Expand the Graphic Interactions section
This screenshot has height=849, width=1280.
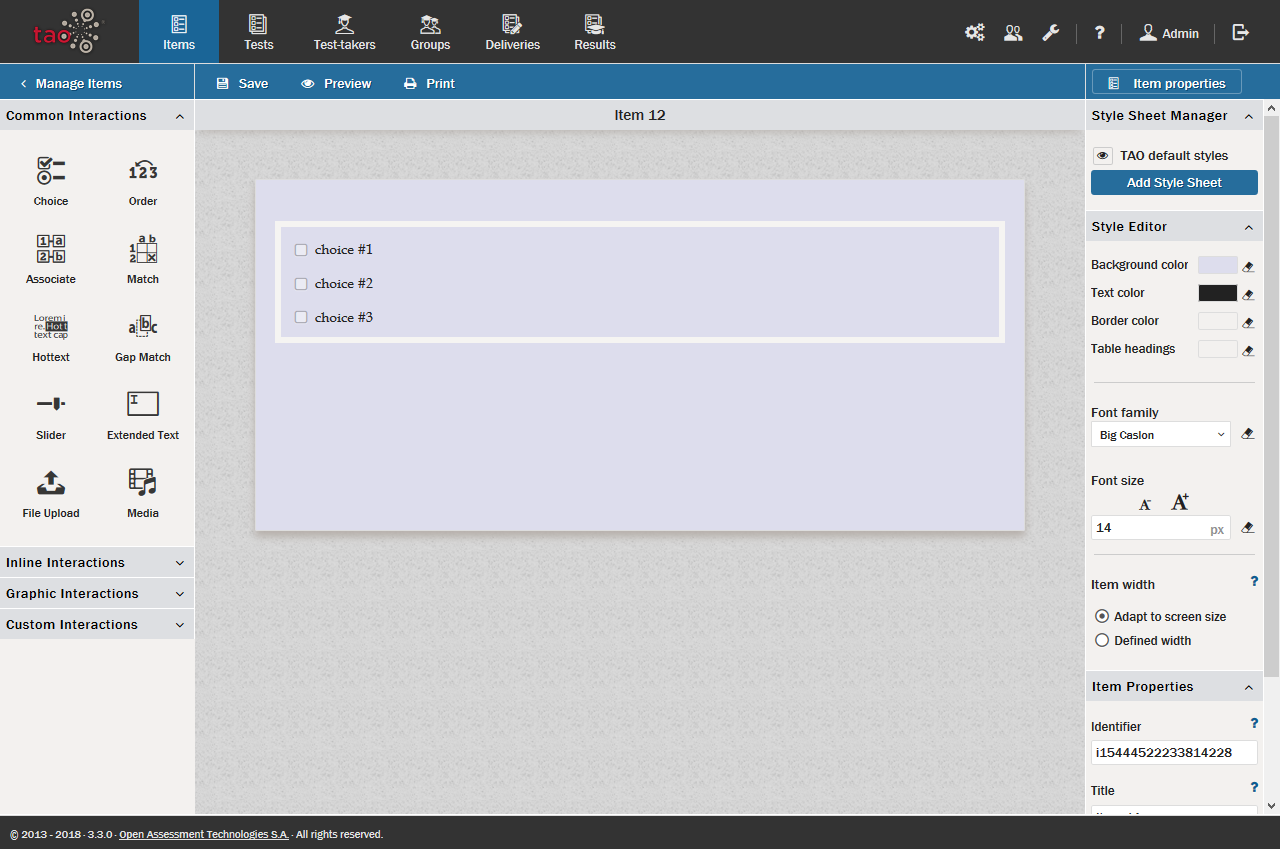pyautogui.click(x=96, y=594)
